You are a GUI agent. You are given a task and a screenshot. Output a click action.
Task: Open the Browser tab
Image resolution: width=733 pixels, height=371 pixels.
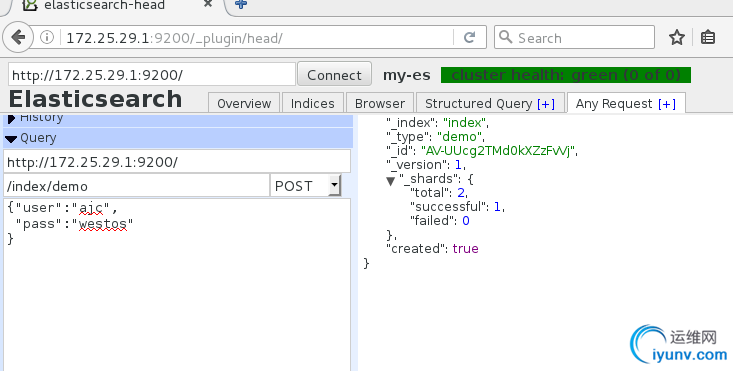click(x=380, y=103)
